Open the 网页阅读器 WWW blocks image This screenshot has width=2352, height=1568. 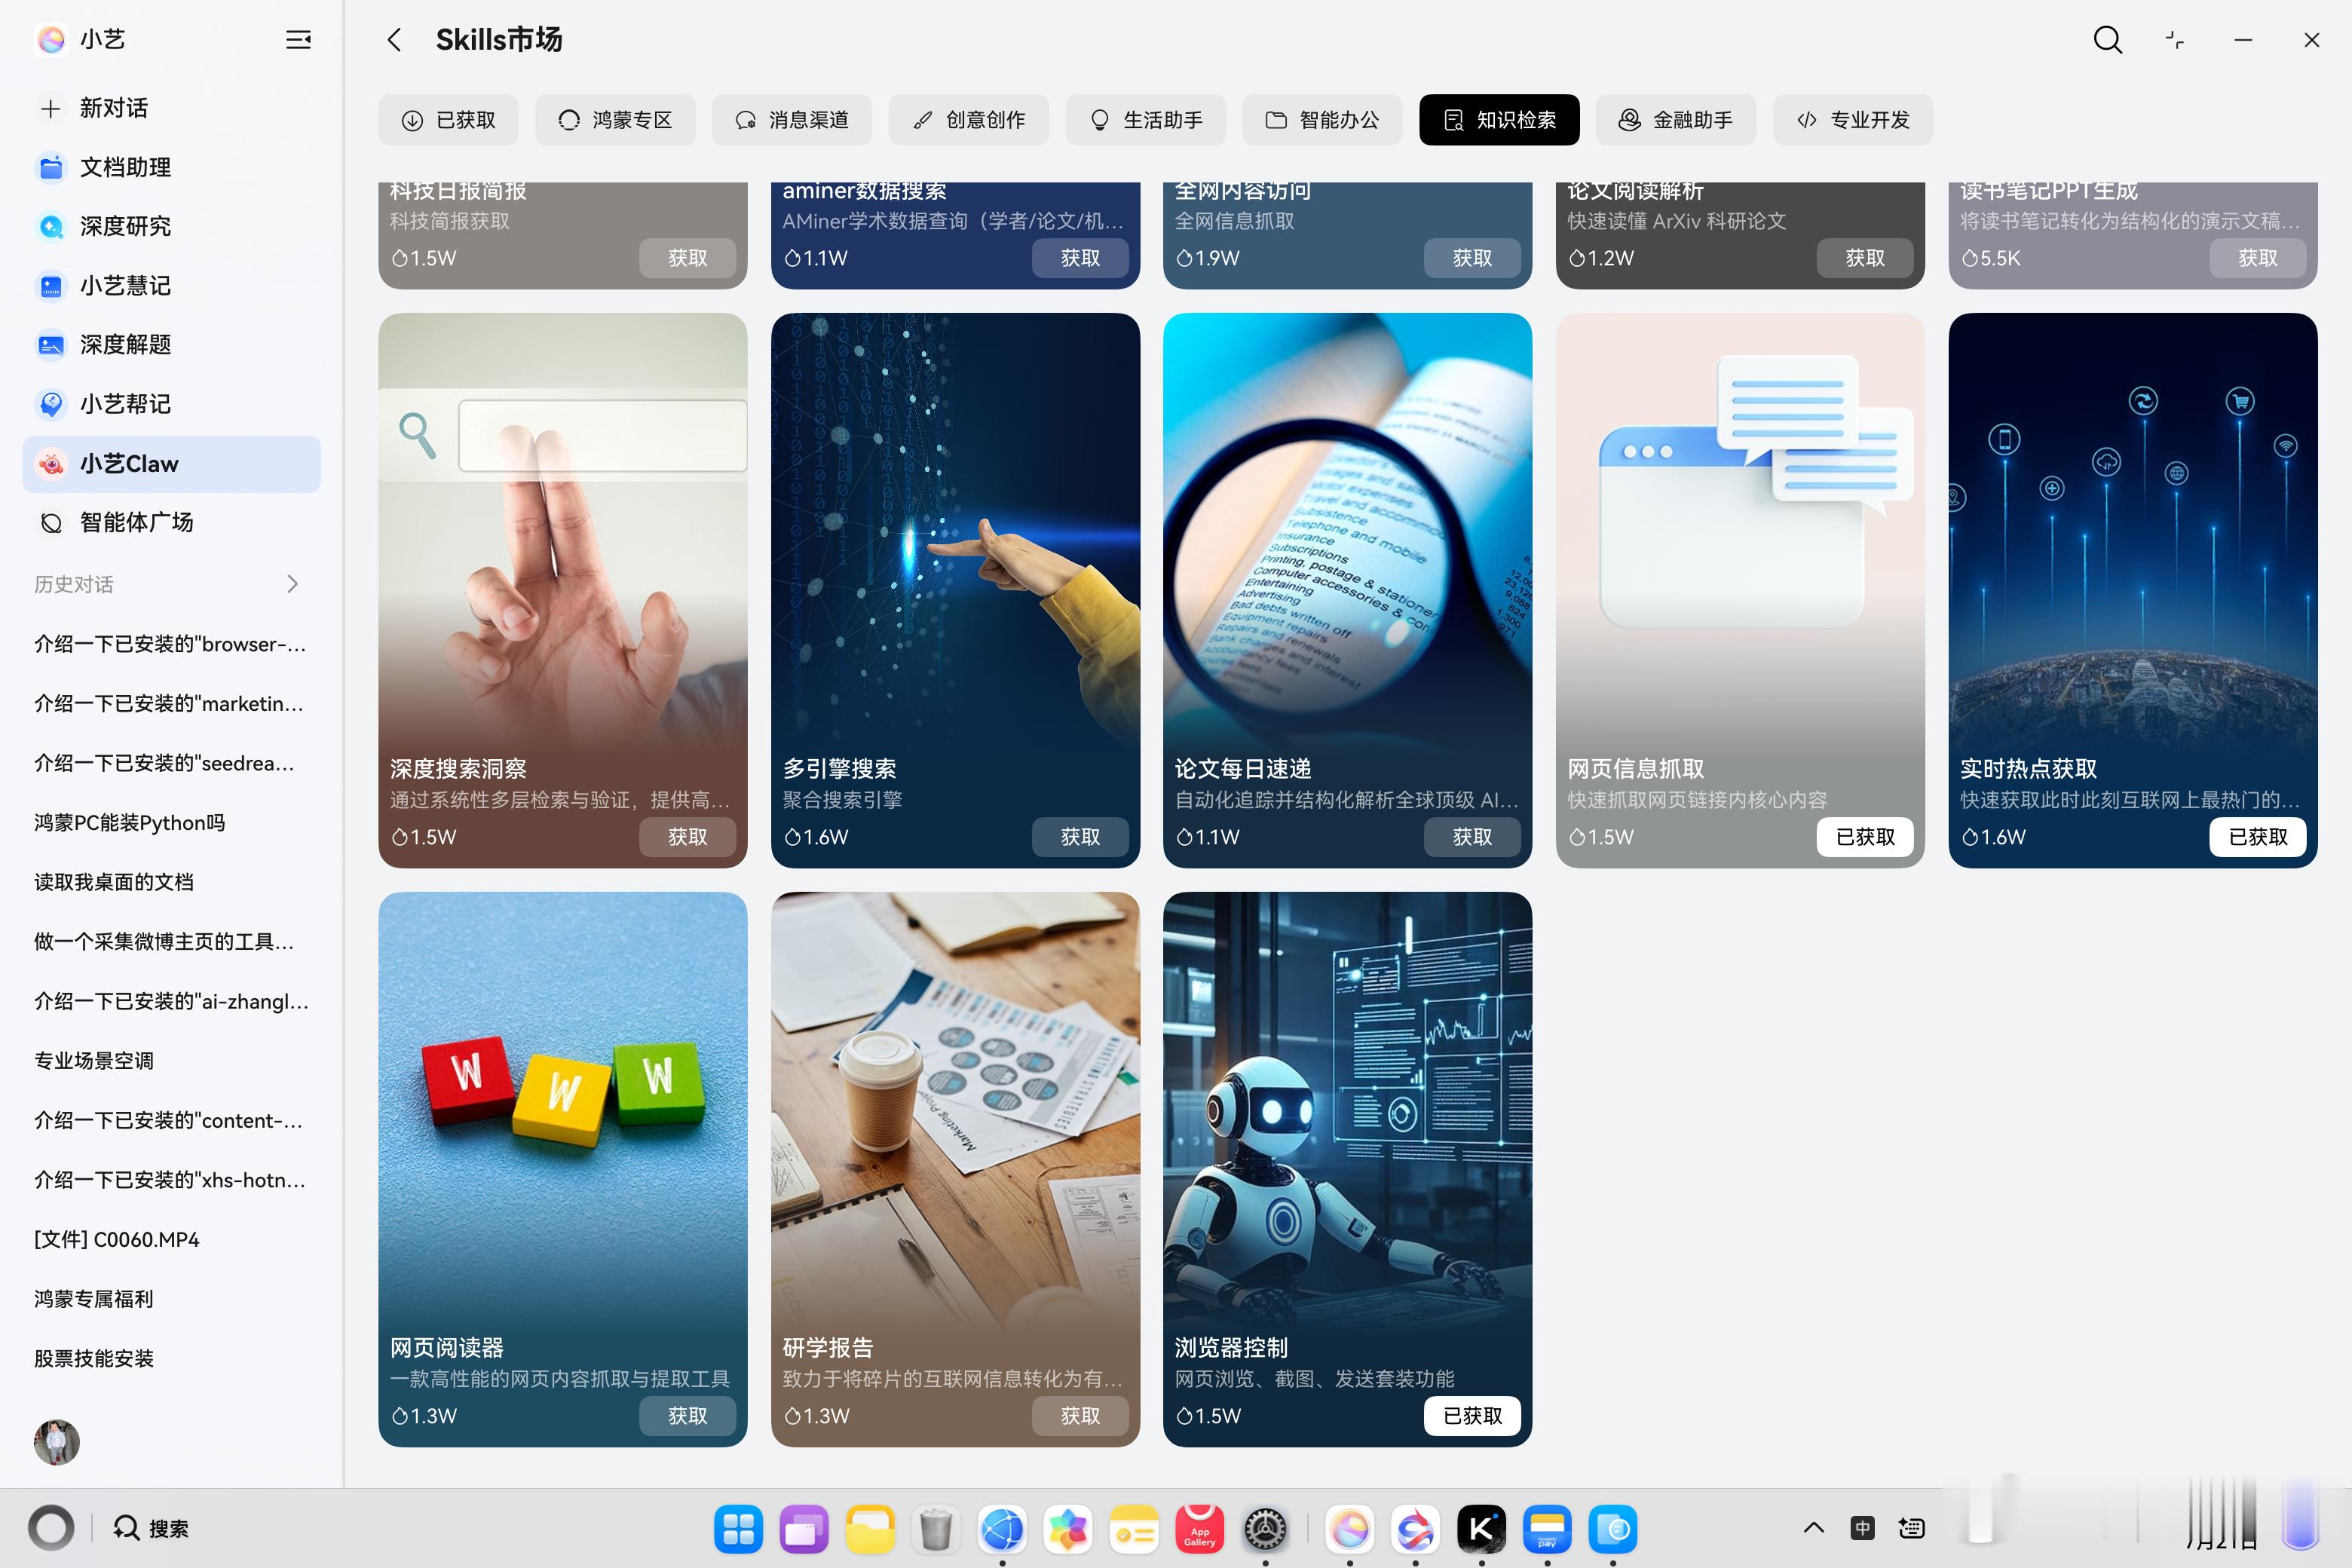click(562, 1110)
